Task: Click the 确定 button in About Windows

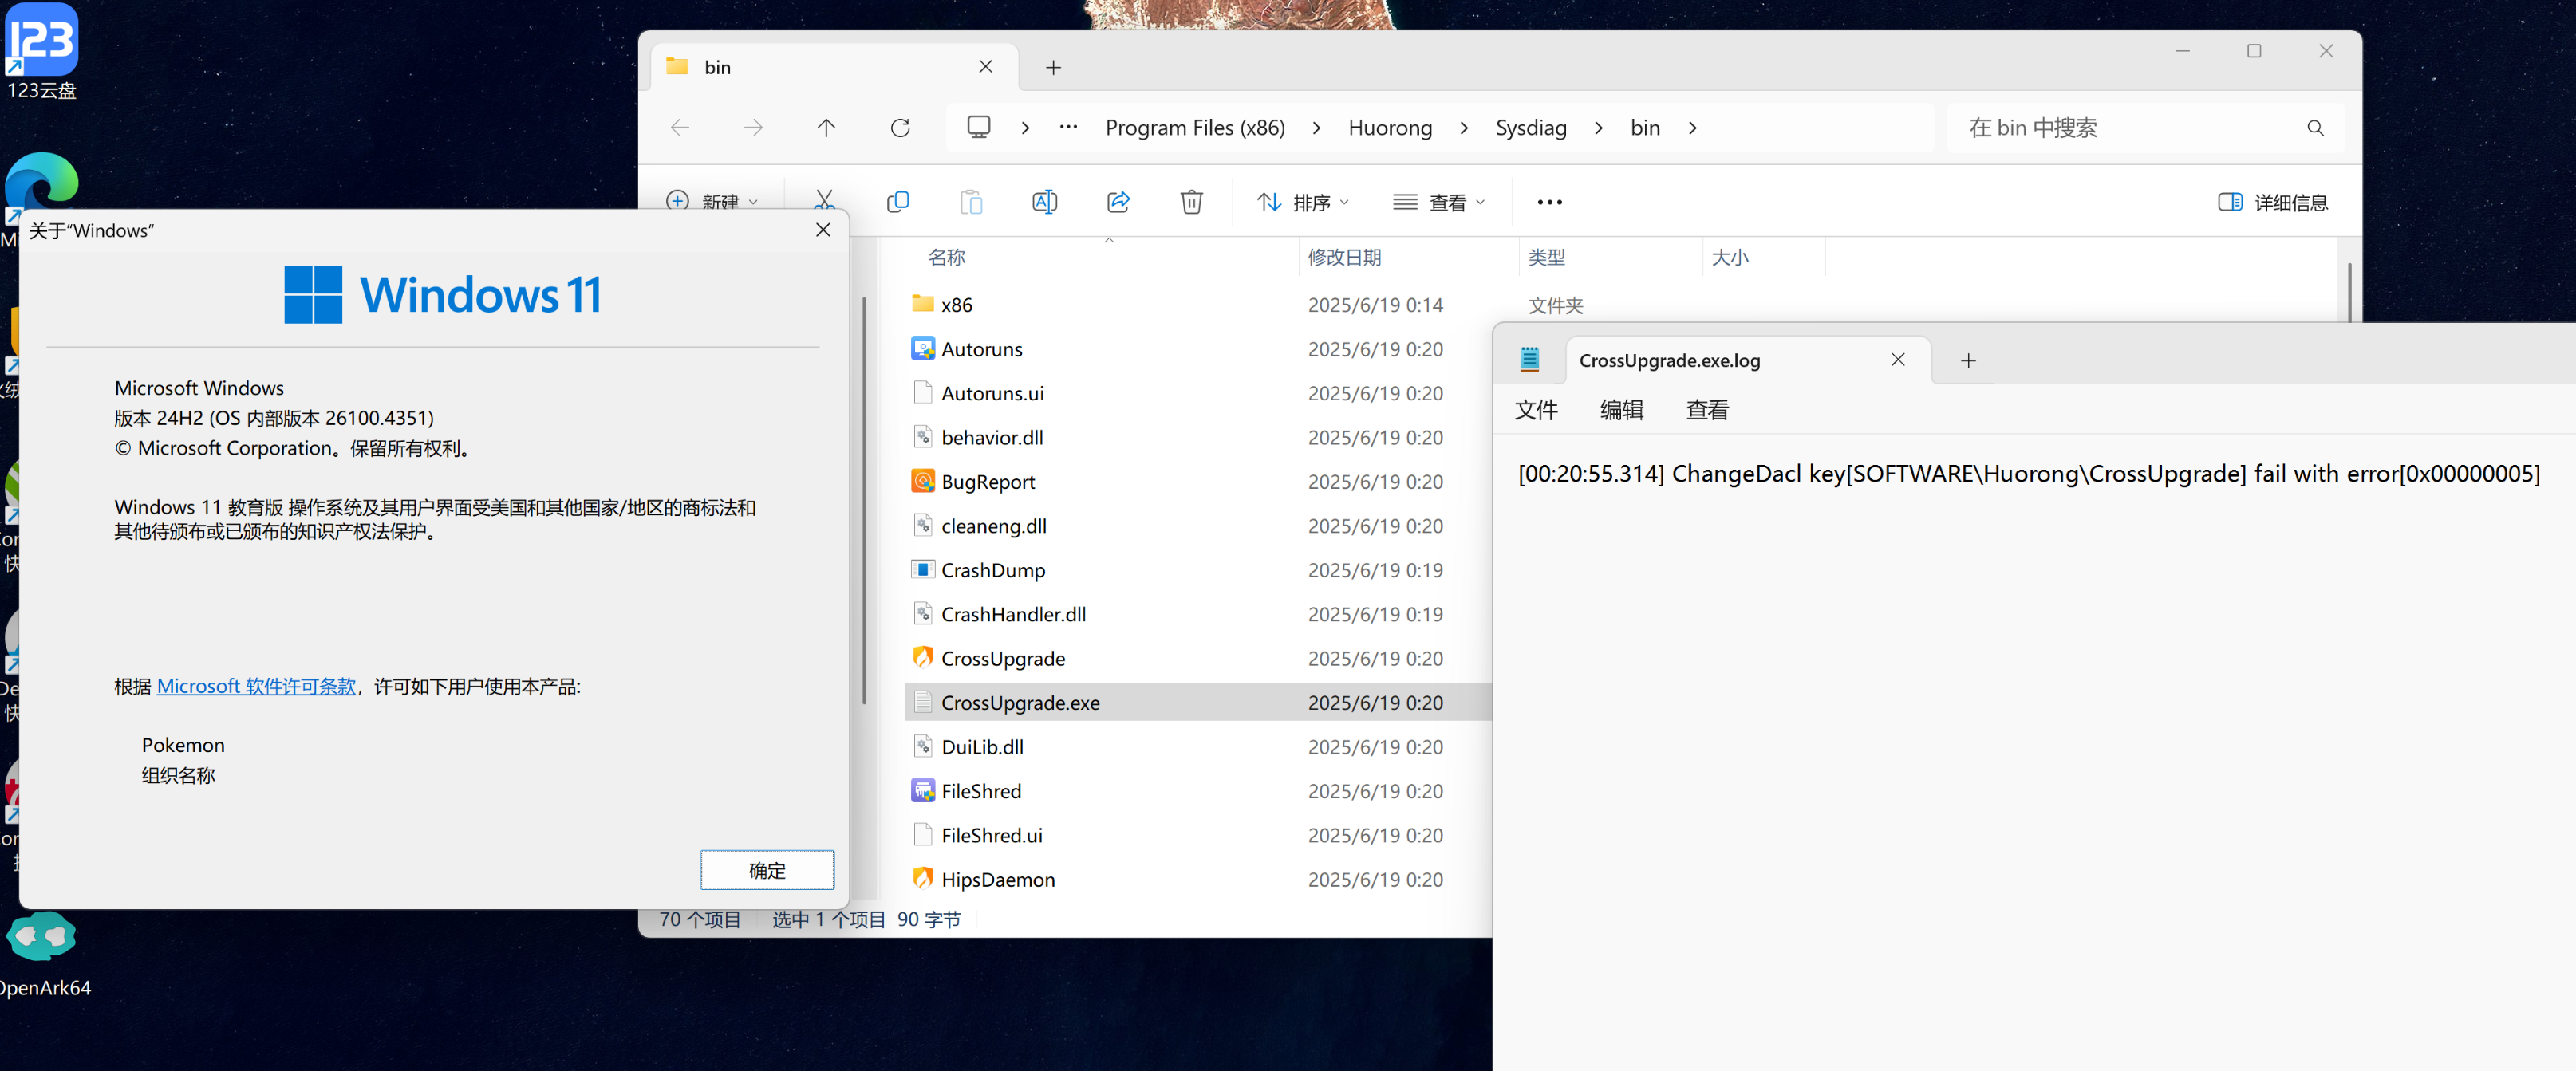Action: coord(767,870)
